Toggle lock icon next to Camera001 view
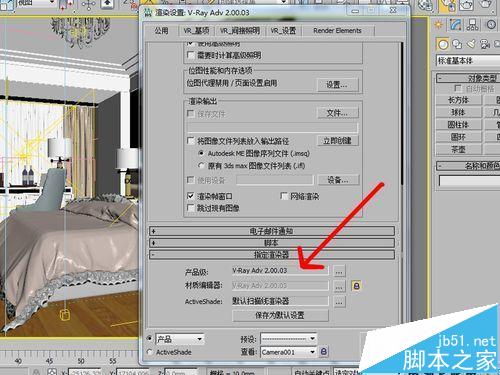The image size is (500, 375). click(x=324, y=351)
